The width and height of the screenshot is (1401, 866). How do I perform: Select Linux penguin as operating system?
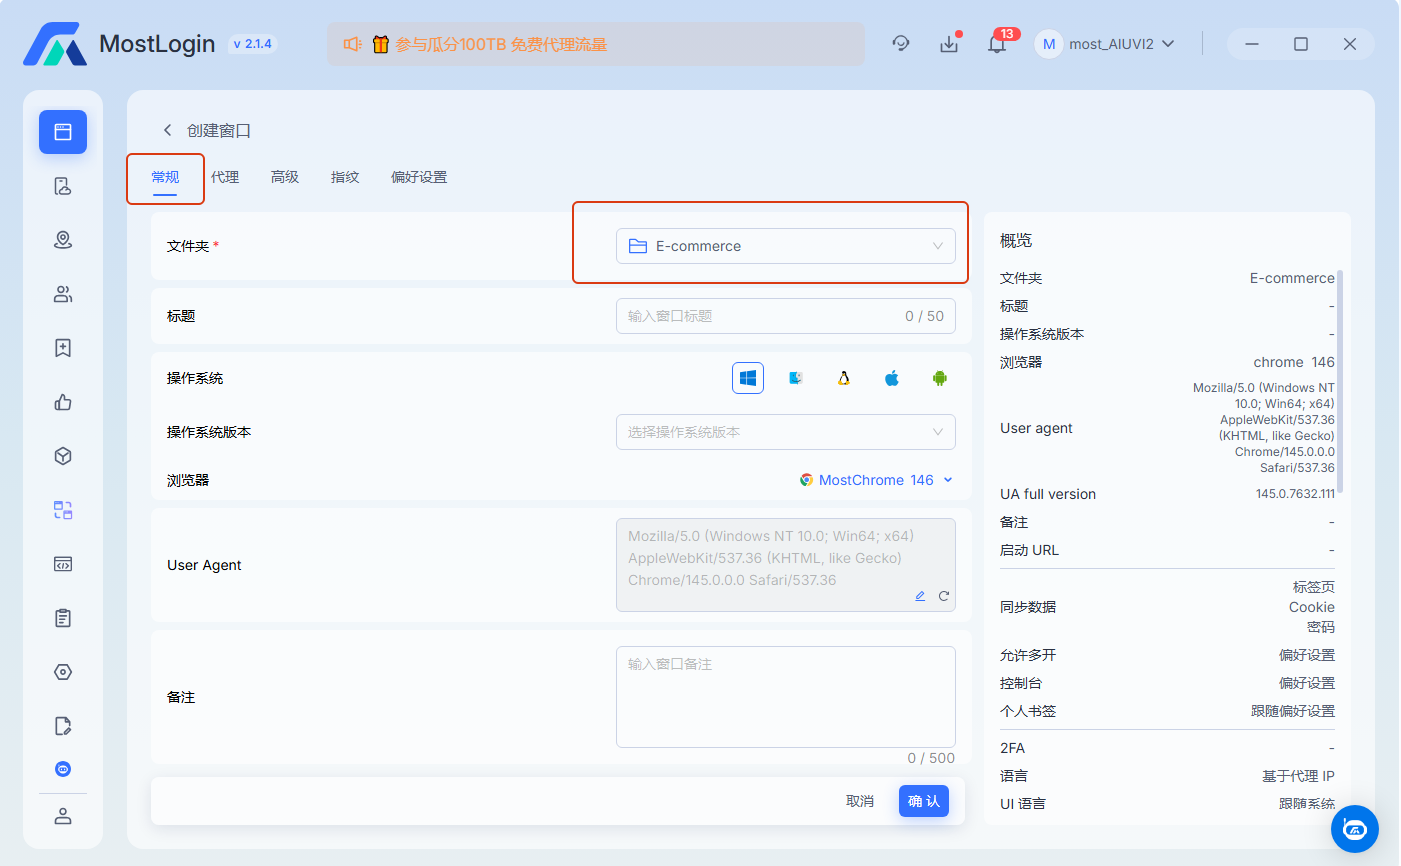click(x=844, y=378)
